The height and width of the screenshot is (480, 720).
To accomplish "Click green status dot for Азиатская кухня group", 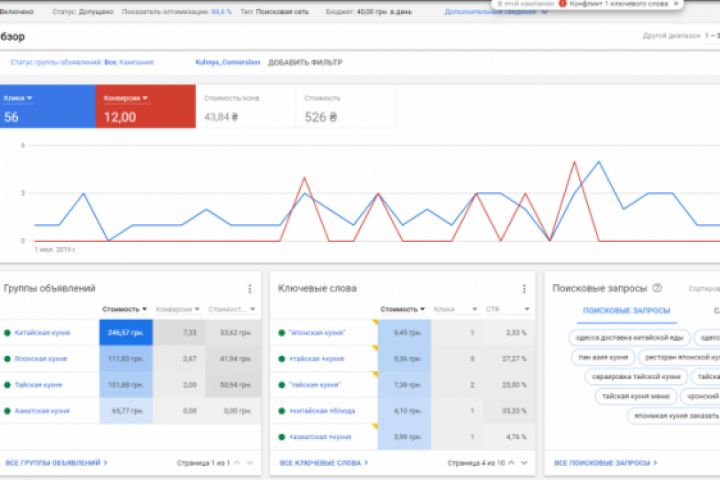I will (x=7, y=411).
